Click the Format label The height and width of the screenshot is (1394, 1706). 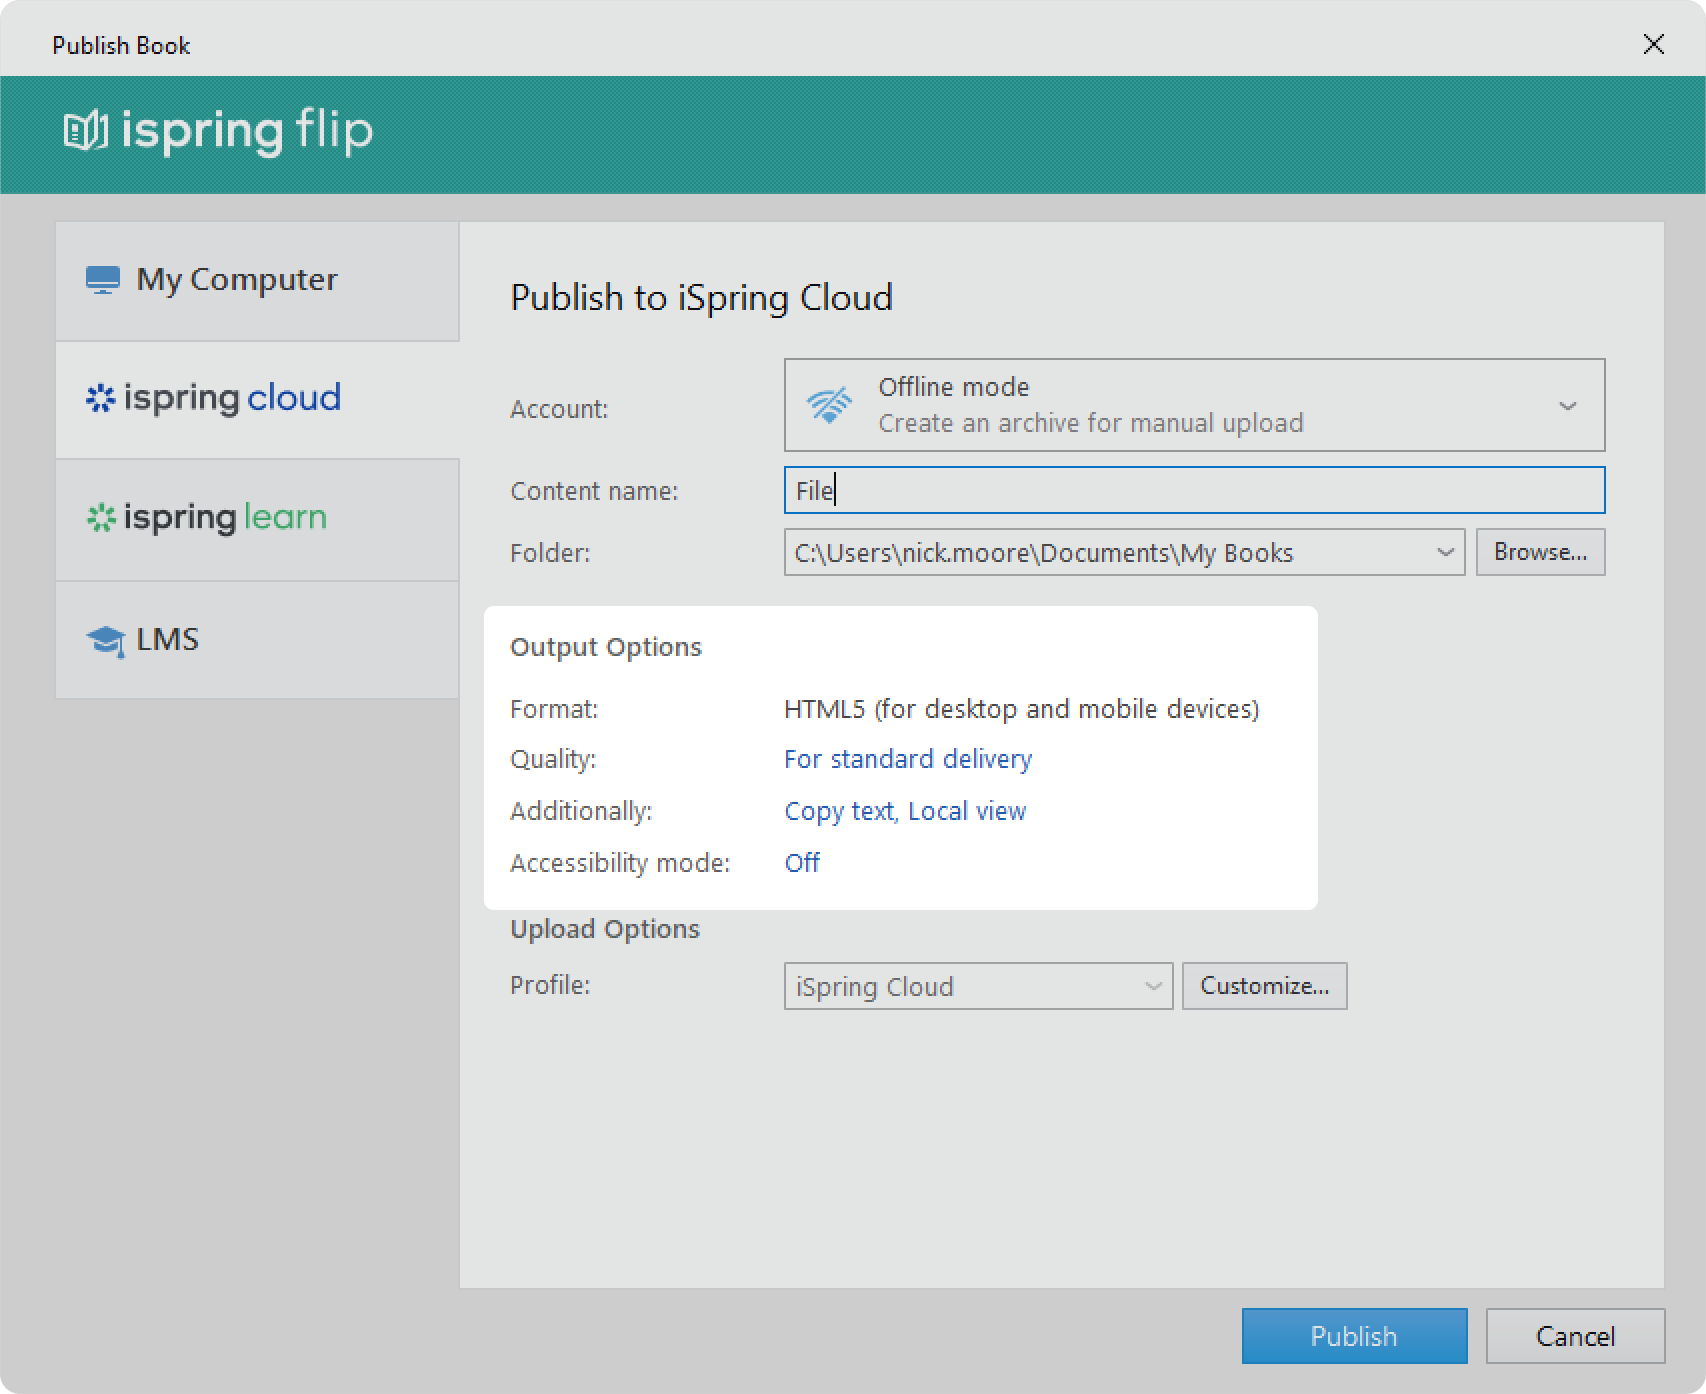(554, 709)
